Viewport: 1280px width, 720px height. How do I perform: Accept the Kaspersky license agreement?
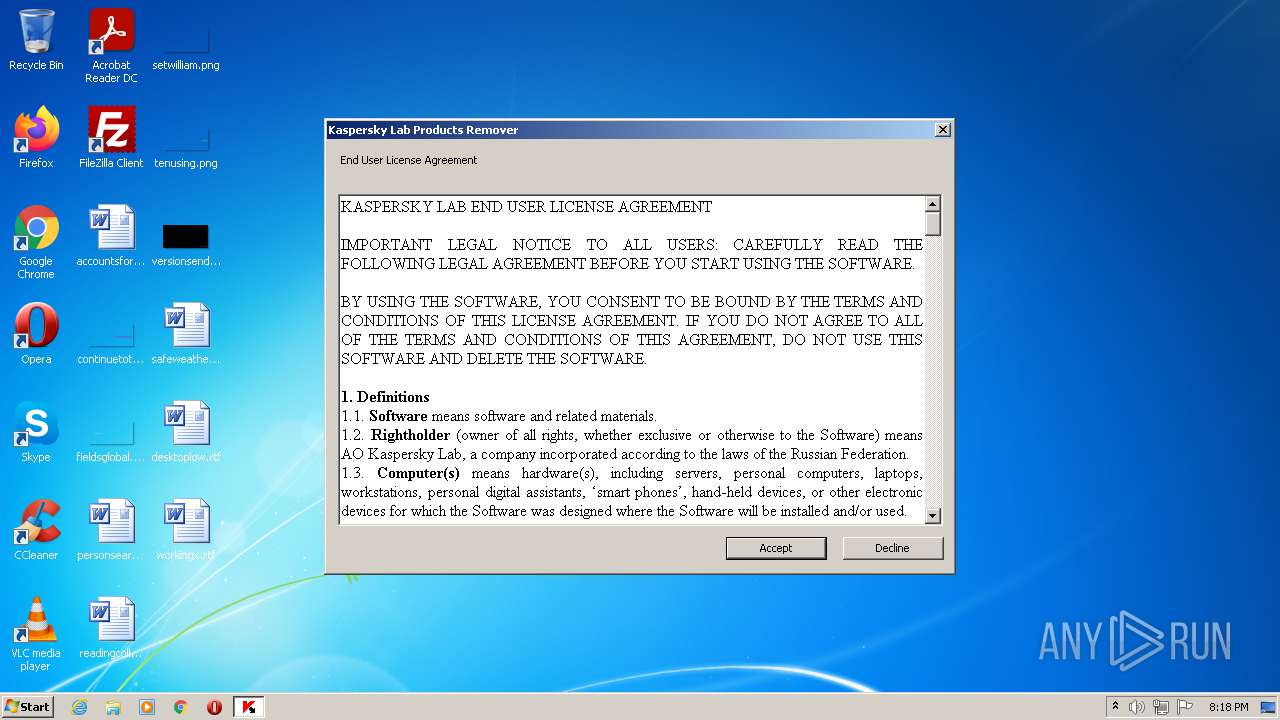[x=776, y=548]
